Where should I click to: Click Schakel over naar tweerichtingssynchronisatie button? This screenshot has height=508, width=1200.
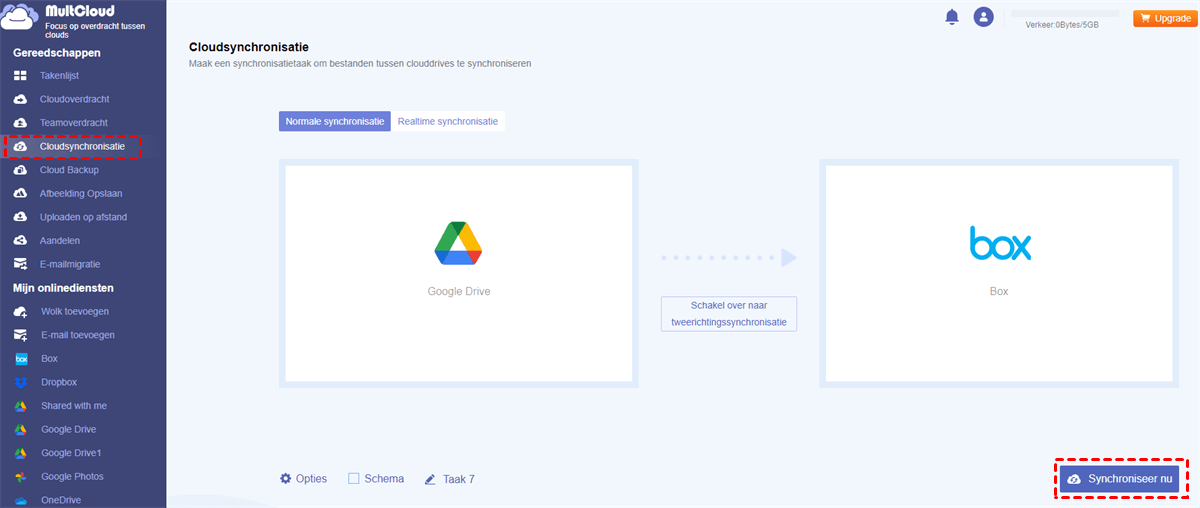[729, 314]
